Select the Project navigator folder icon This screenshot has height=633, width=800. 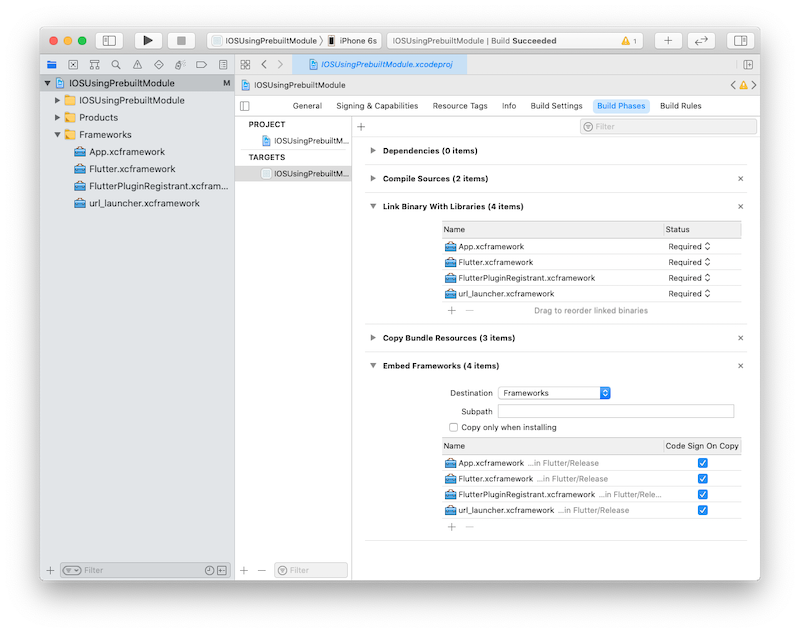click(x=52, y=64)
